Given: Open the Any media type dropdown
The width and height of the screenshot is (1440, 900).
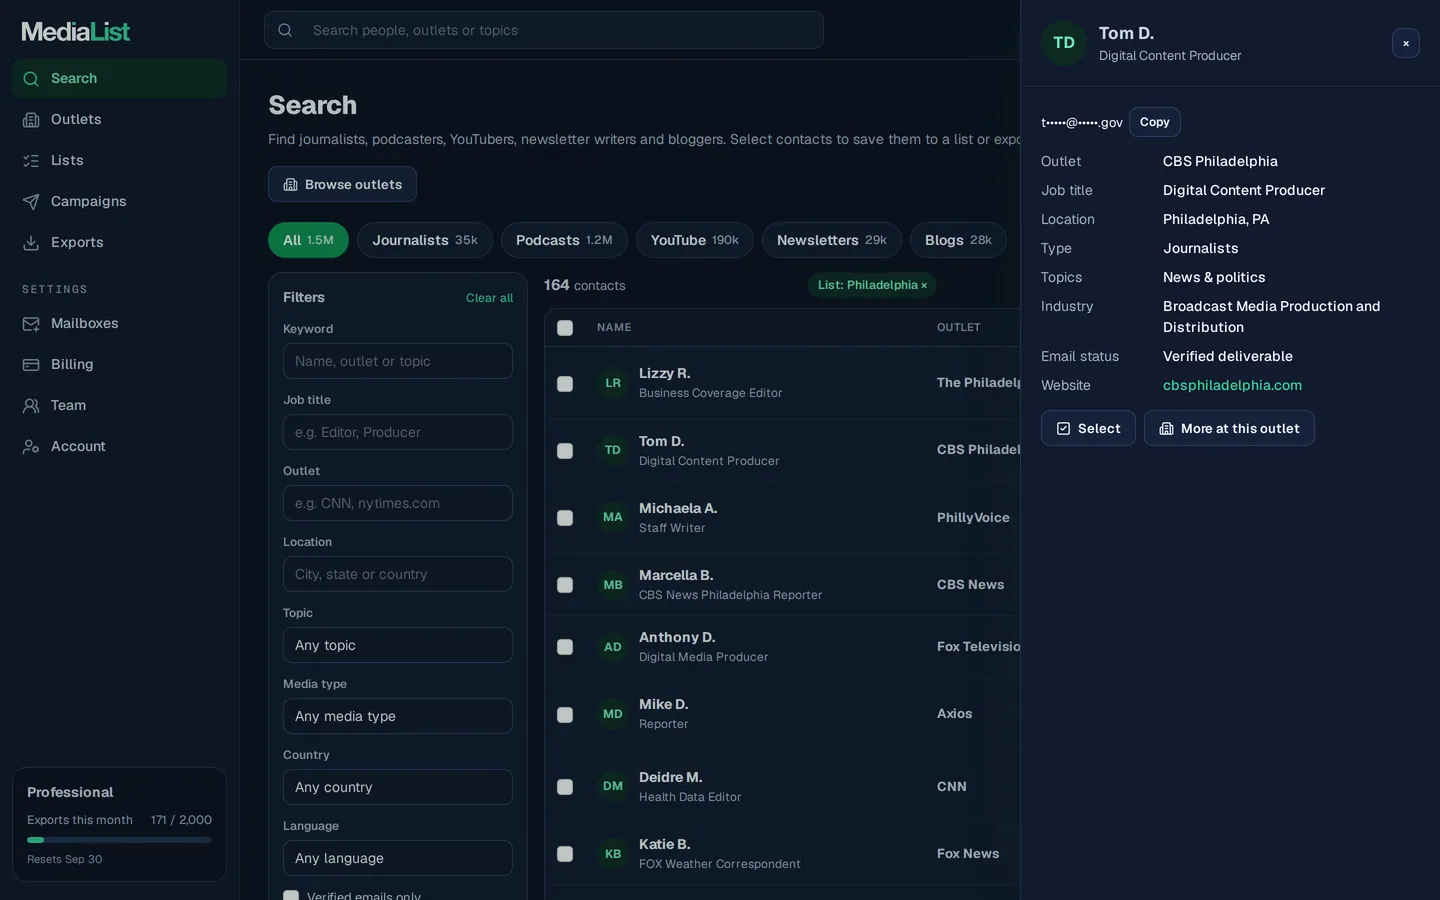Looking at the screenshot, I should click(398, 716).
